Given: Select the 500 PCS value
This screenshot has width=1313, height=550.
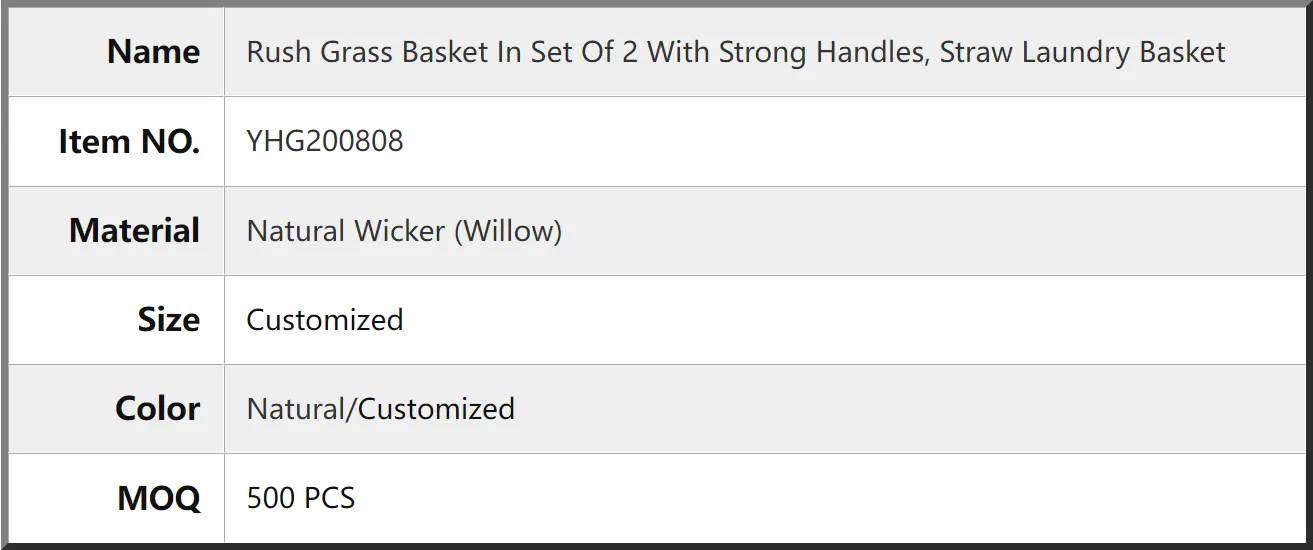Looking at the screenshot, I should [301, 498].
